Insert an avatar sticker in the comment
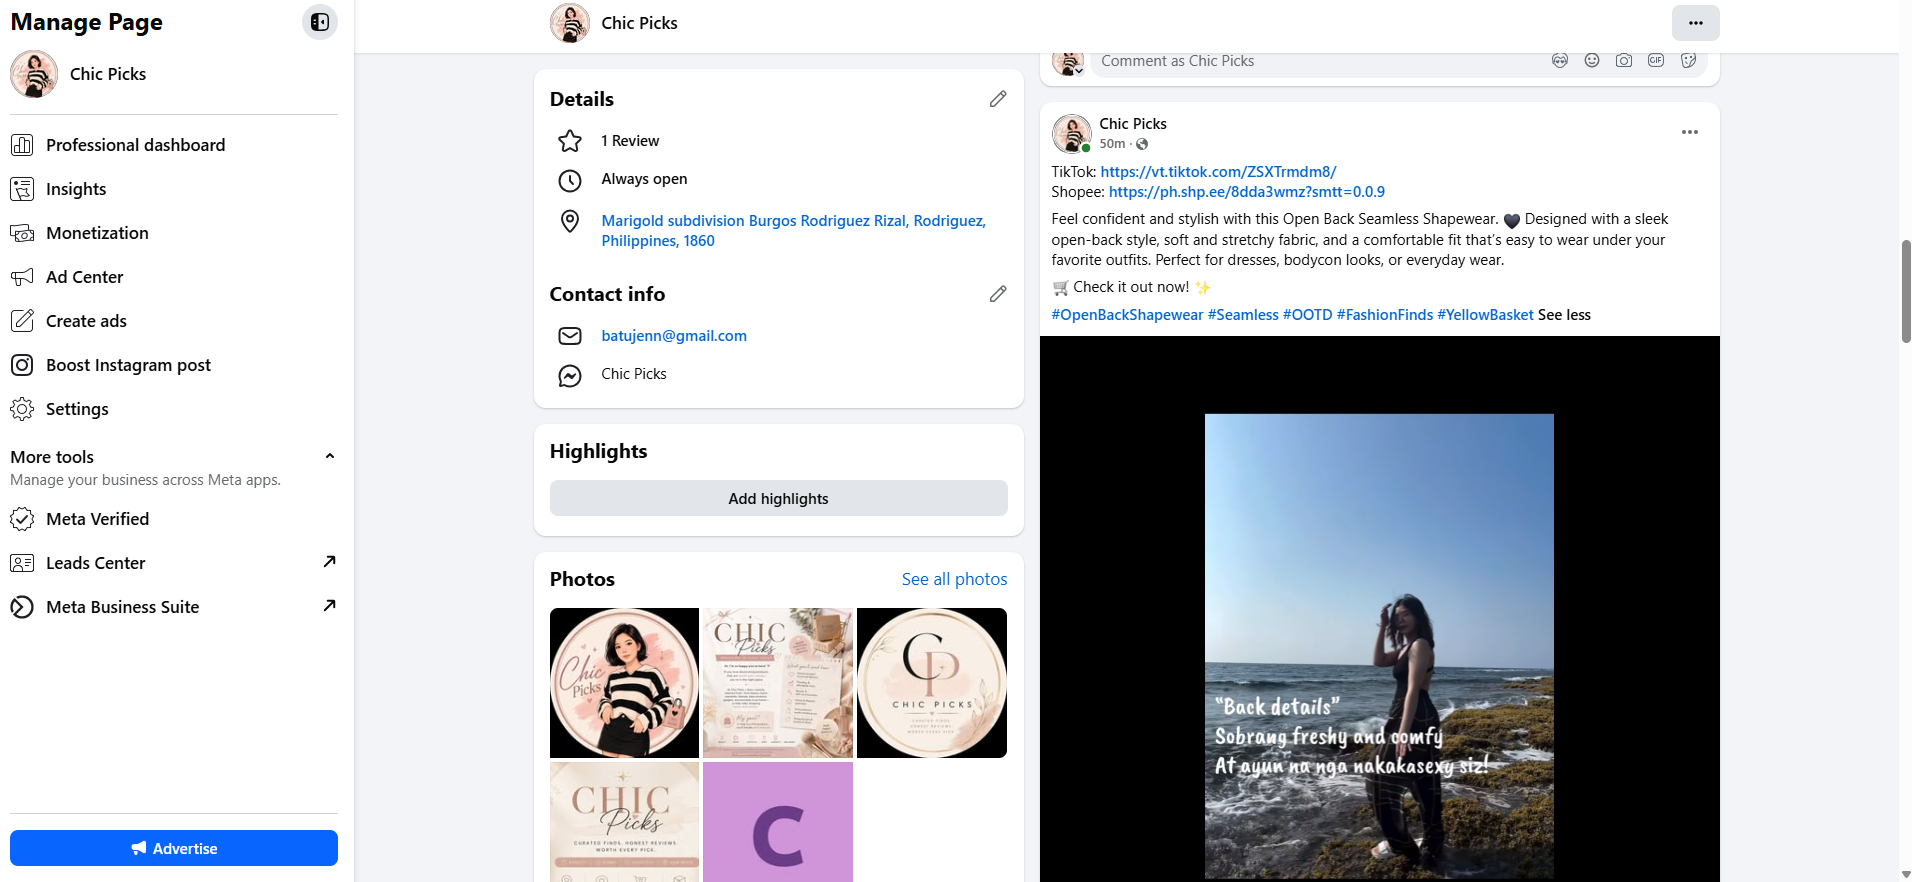This screenshot has height=882, width=1912. 1560,61
